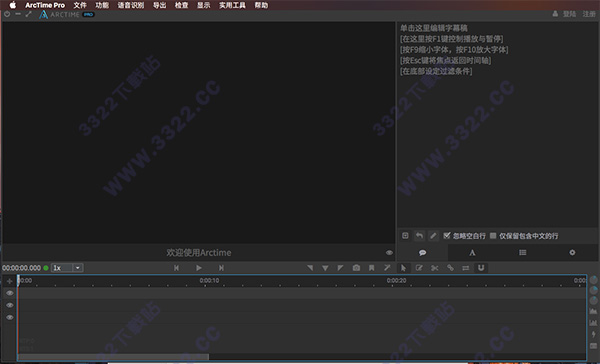Click the timeline ruler at 0:00:20
Viewport: 600px width, 364px height.
tap(396, 281)
